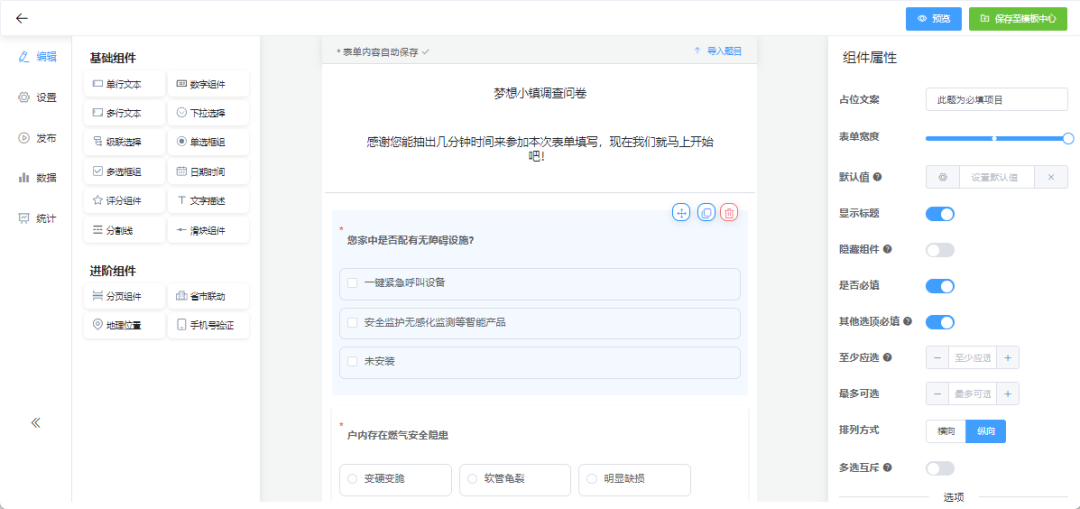Click the middle mark of 表单宽度 slider

point(994,138)
